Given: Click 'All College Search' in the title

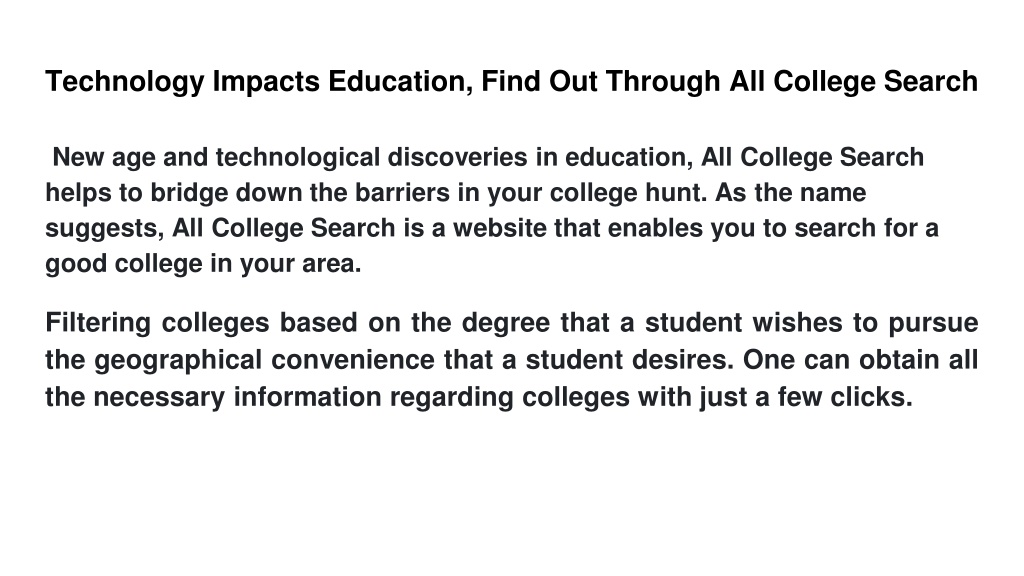Looking at the screenshot, I should coord(854,82).
